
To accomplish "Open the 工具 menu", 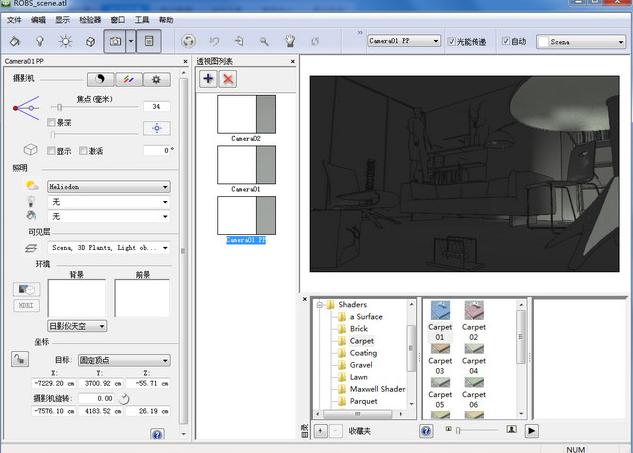I will [x=142, y=20].
